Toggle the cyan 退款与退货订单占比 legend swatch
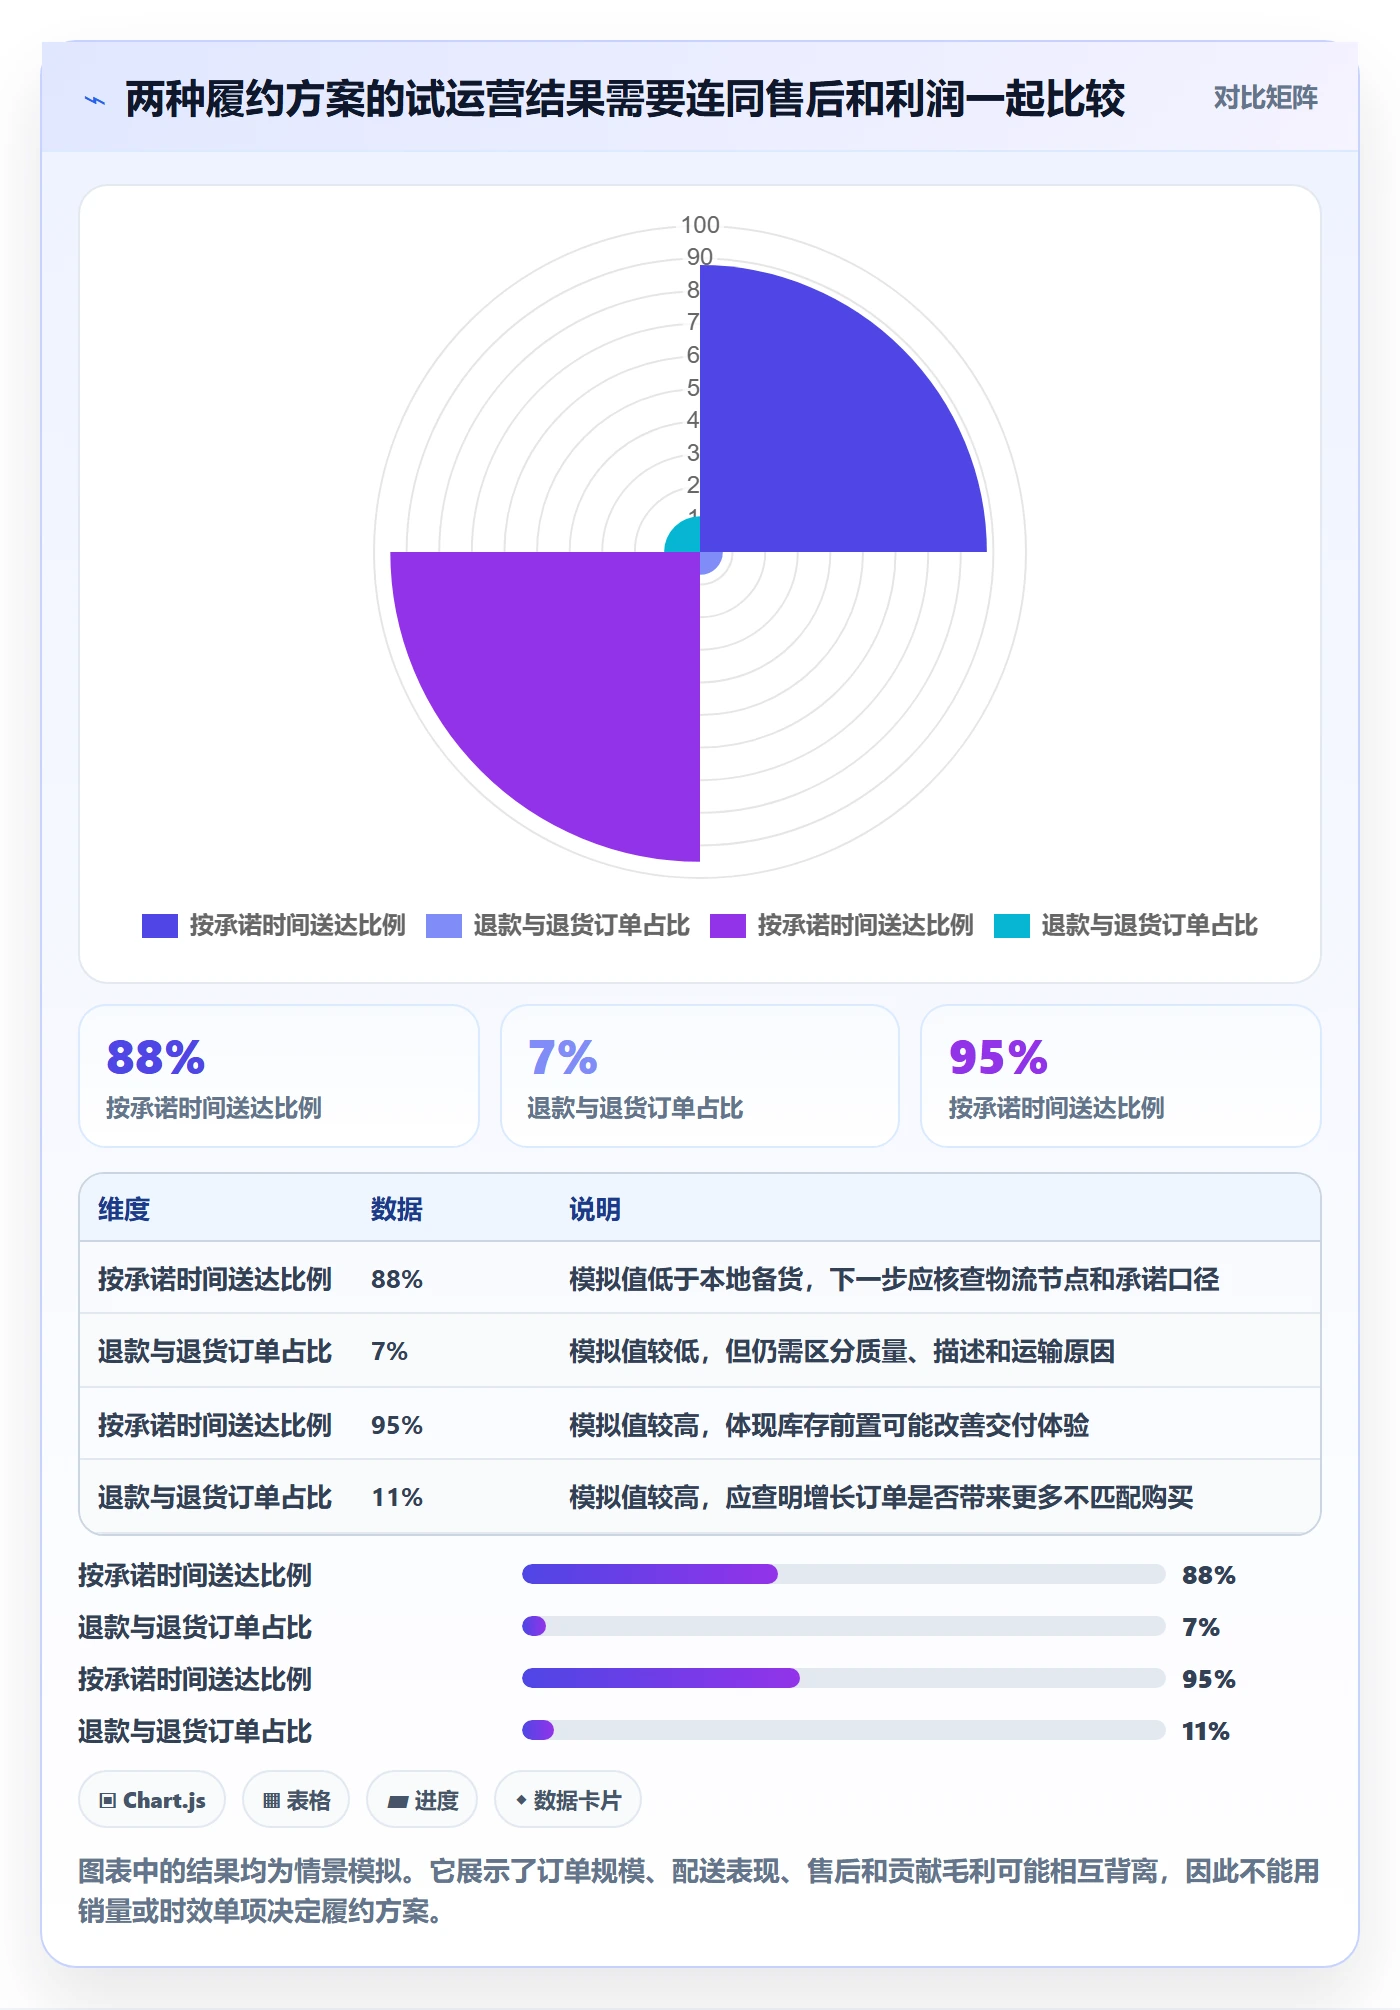 (x=1012, y=926)
